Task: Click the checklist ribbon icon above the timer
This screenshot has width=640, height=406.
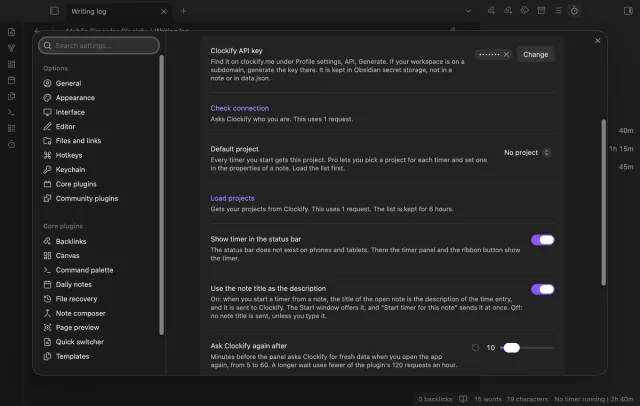Action: point(11,129)
